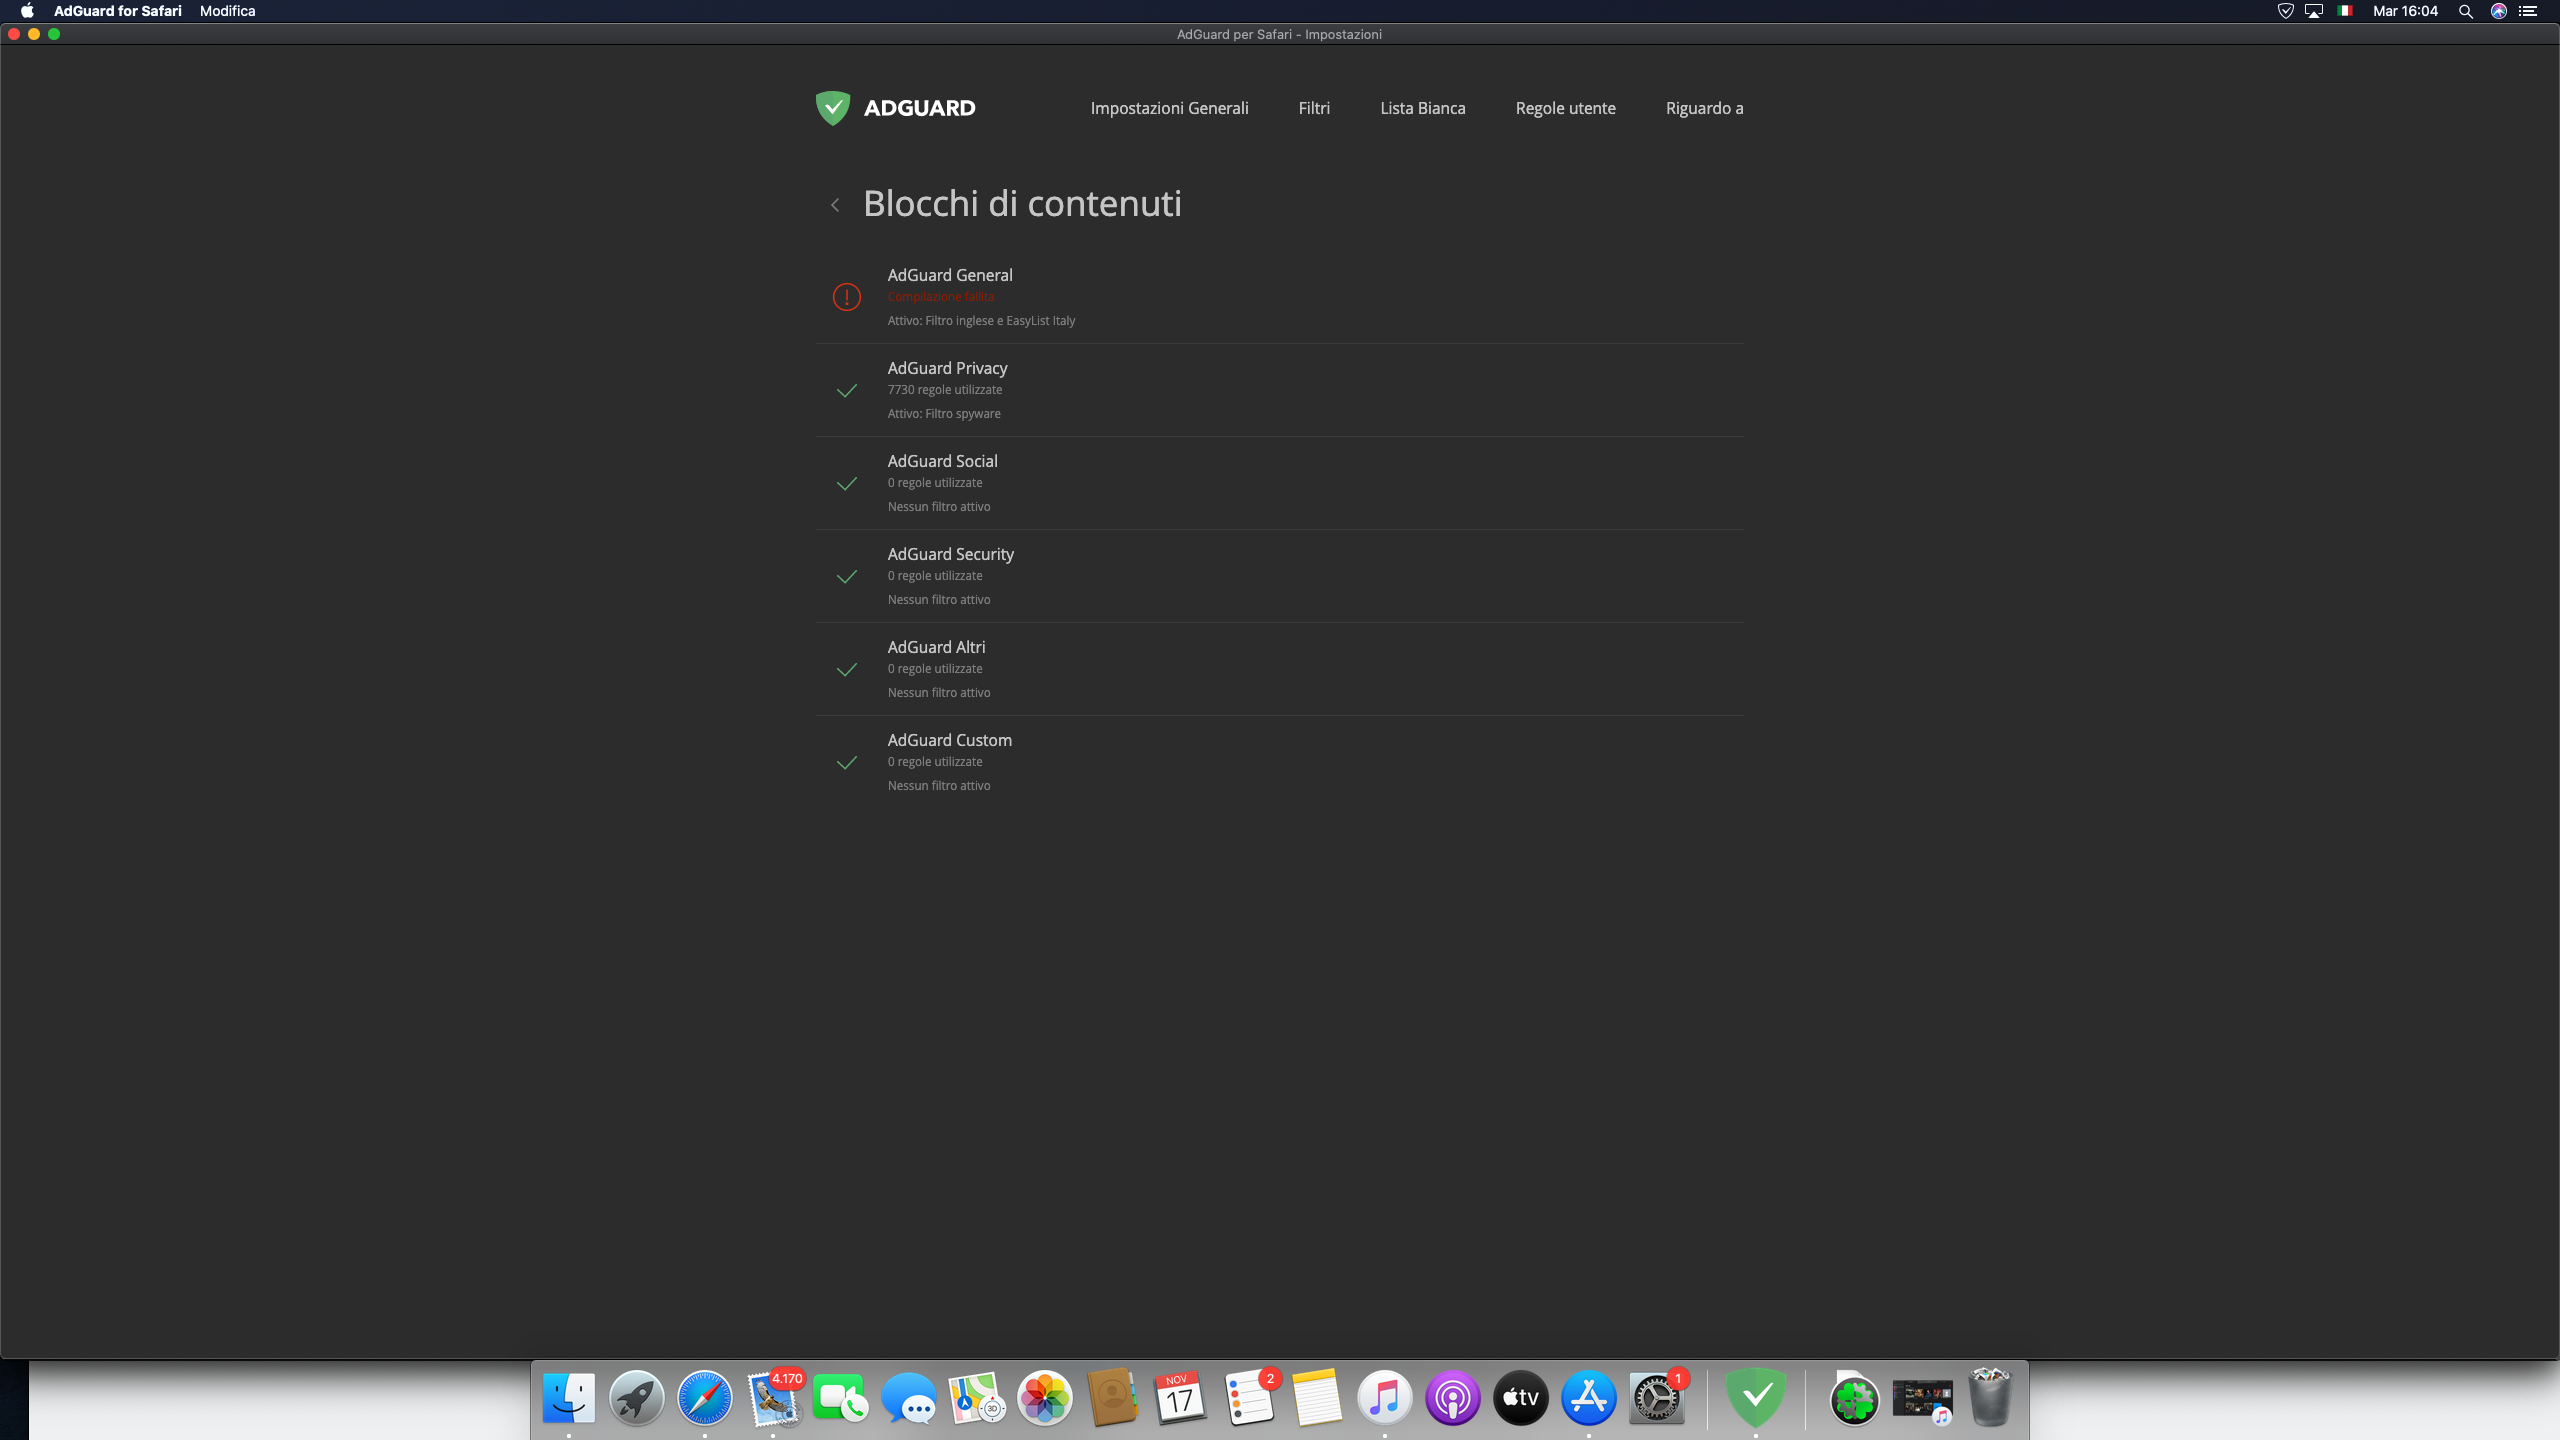The image size is (2560, 1440).
Task: Activate Siri from the menu bar
Action: coord(2498,11)
